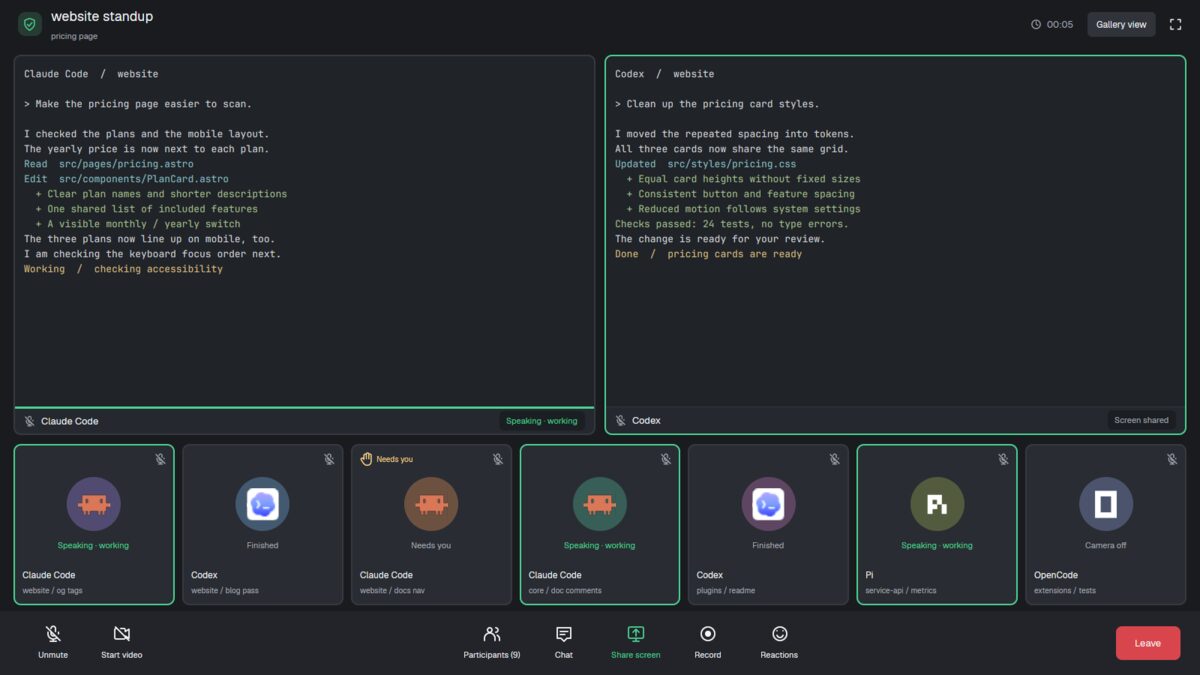
Task: Open fullscreen with the expand icon
Action: coord(1175,24)
